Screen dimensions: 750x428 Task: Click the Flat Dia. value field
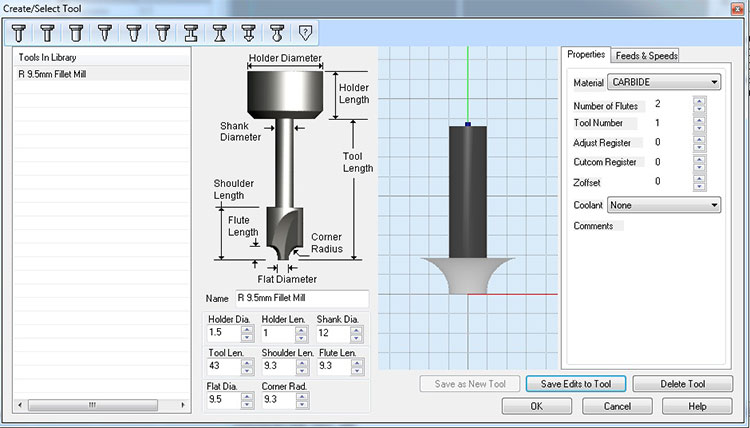(x=223, y=400)
